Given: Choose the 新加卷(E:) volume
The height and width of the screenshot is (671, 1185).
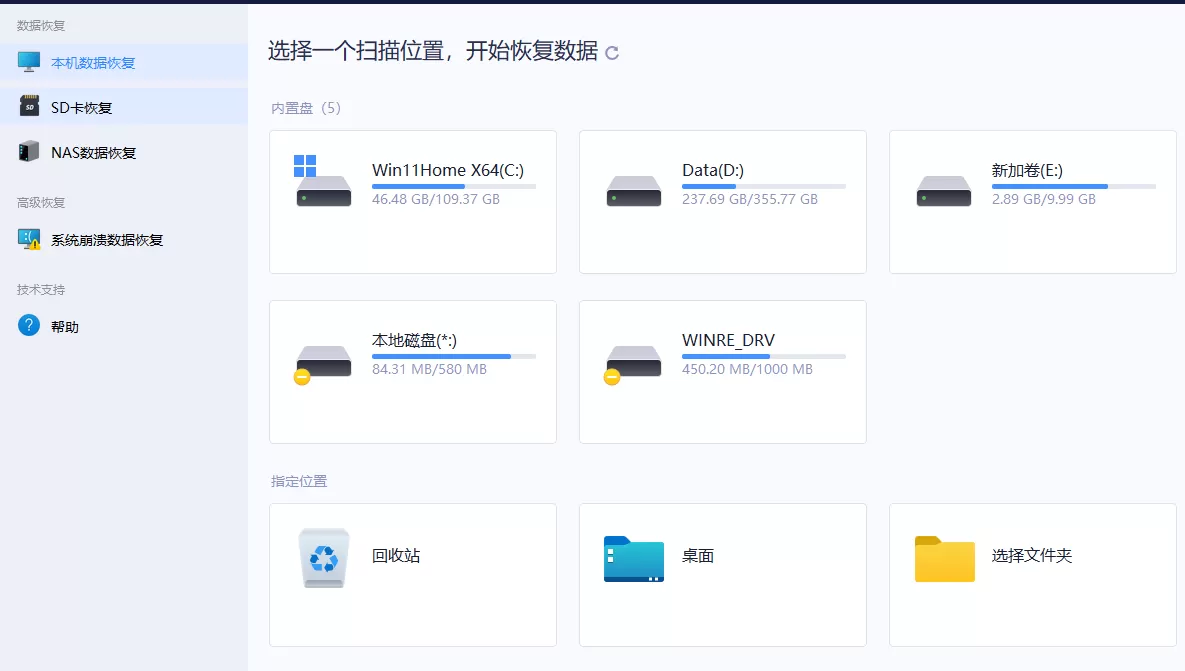Looking at the screenshot, I should (x=1032, y=200).
